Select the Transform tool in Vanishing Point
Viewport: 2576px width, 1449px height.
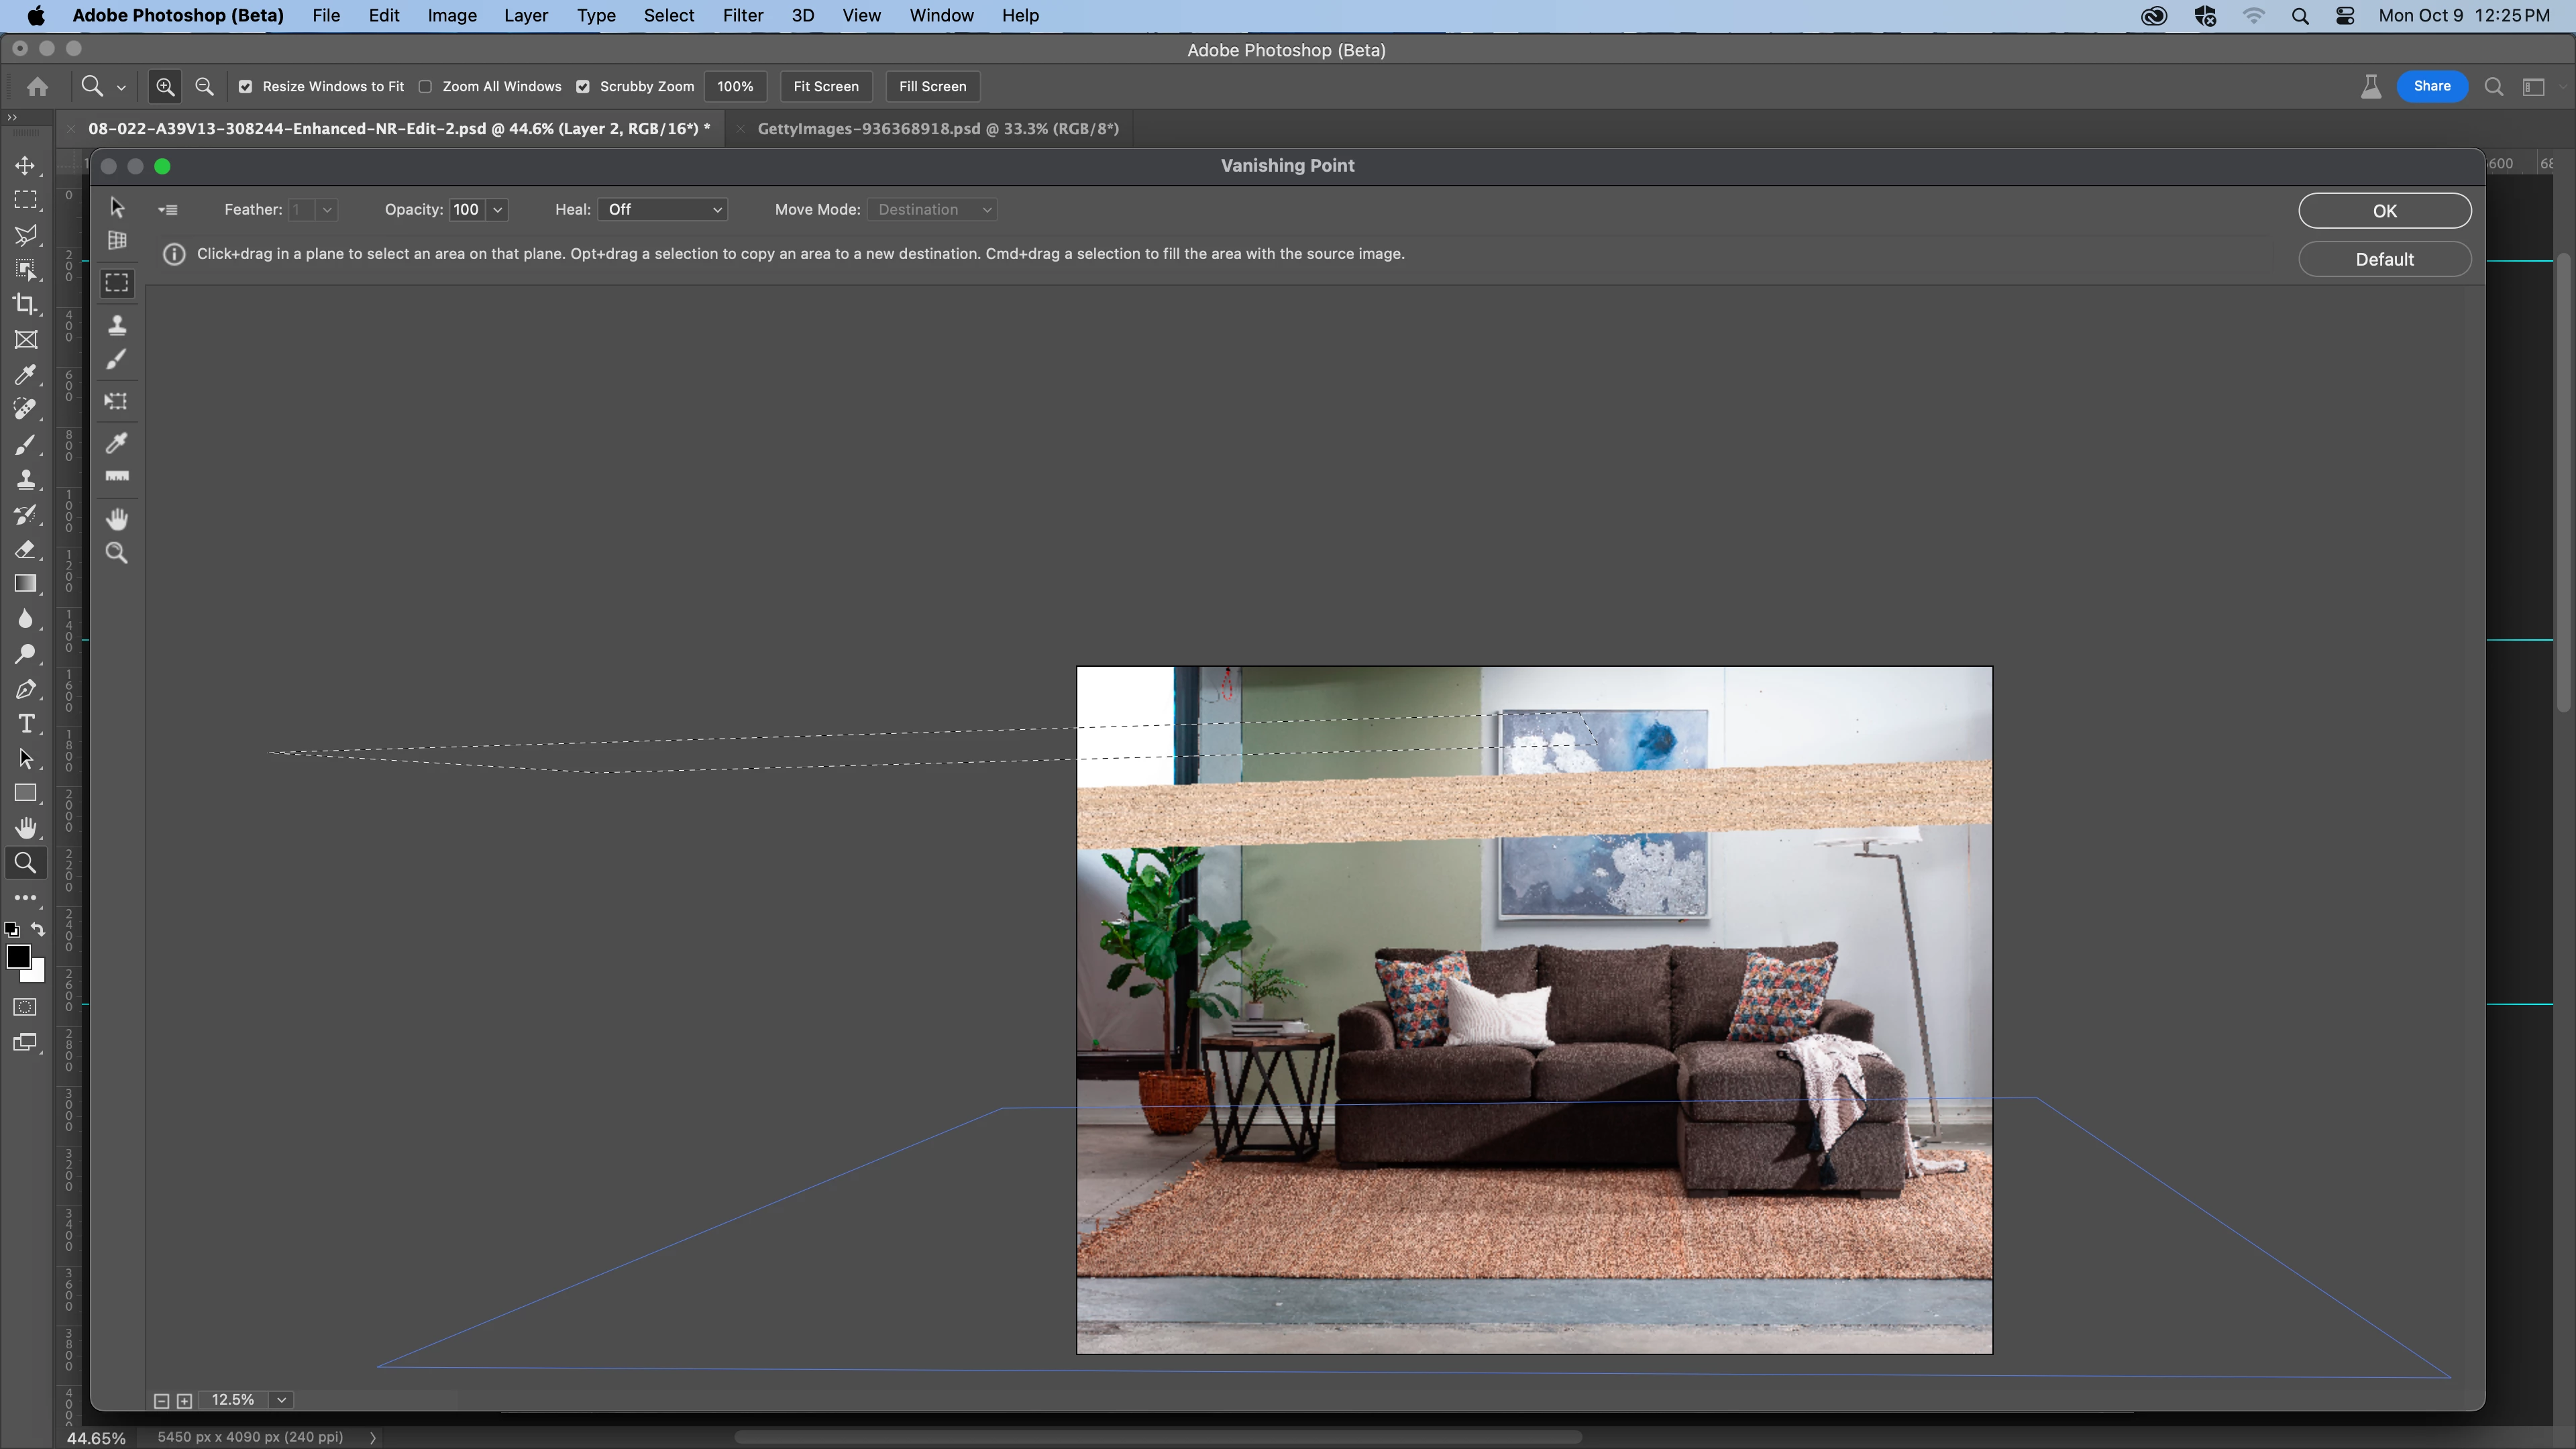pos(117,402)
